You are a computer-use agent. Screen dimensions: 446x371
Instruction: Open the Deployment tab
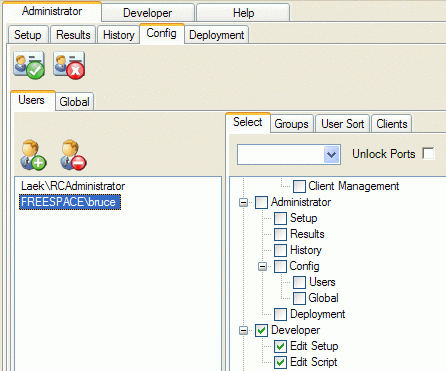point(217,35)
